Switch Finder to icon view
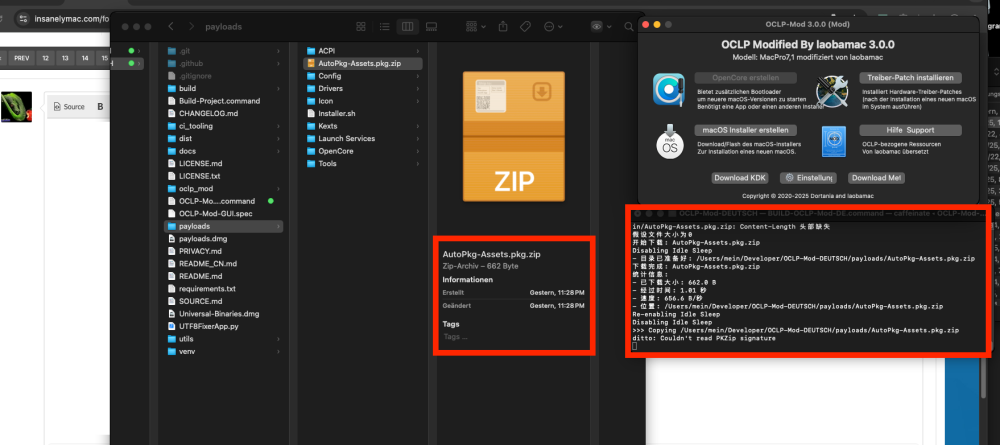Viewport: 1000px width, 445px height. 361,27
